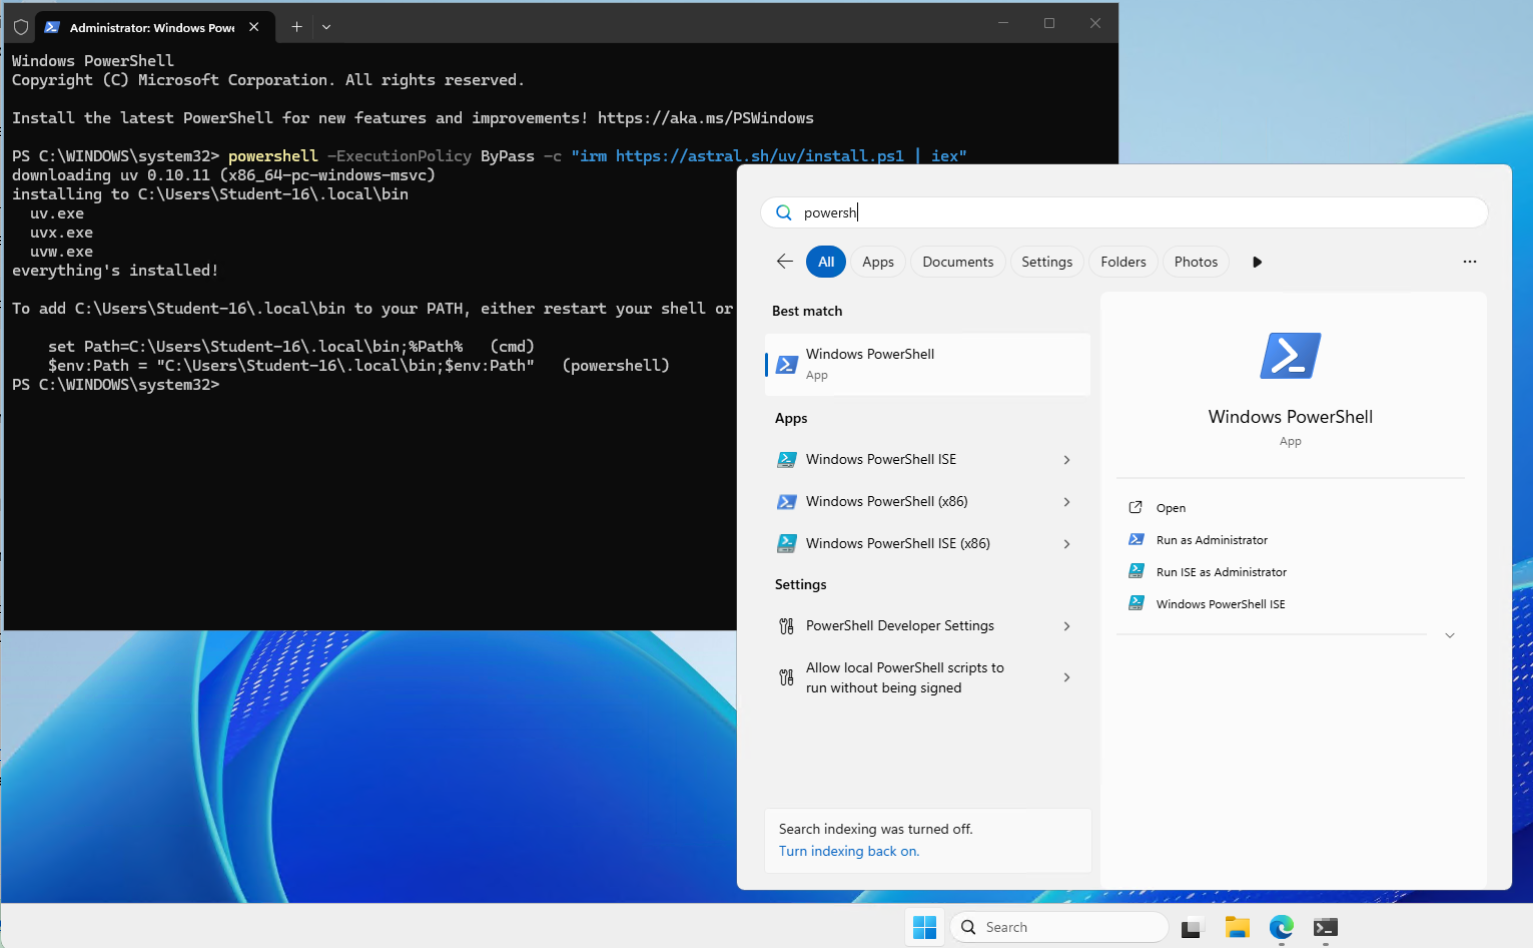1533x948 pixels.
Task: Open Task View from the taskbar
Action: (1192, 928)
